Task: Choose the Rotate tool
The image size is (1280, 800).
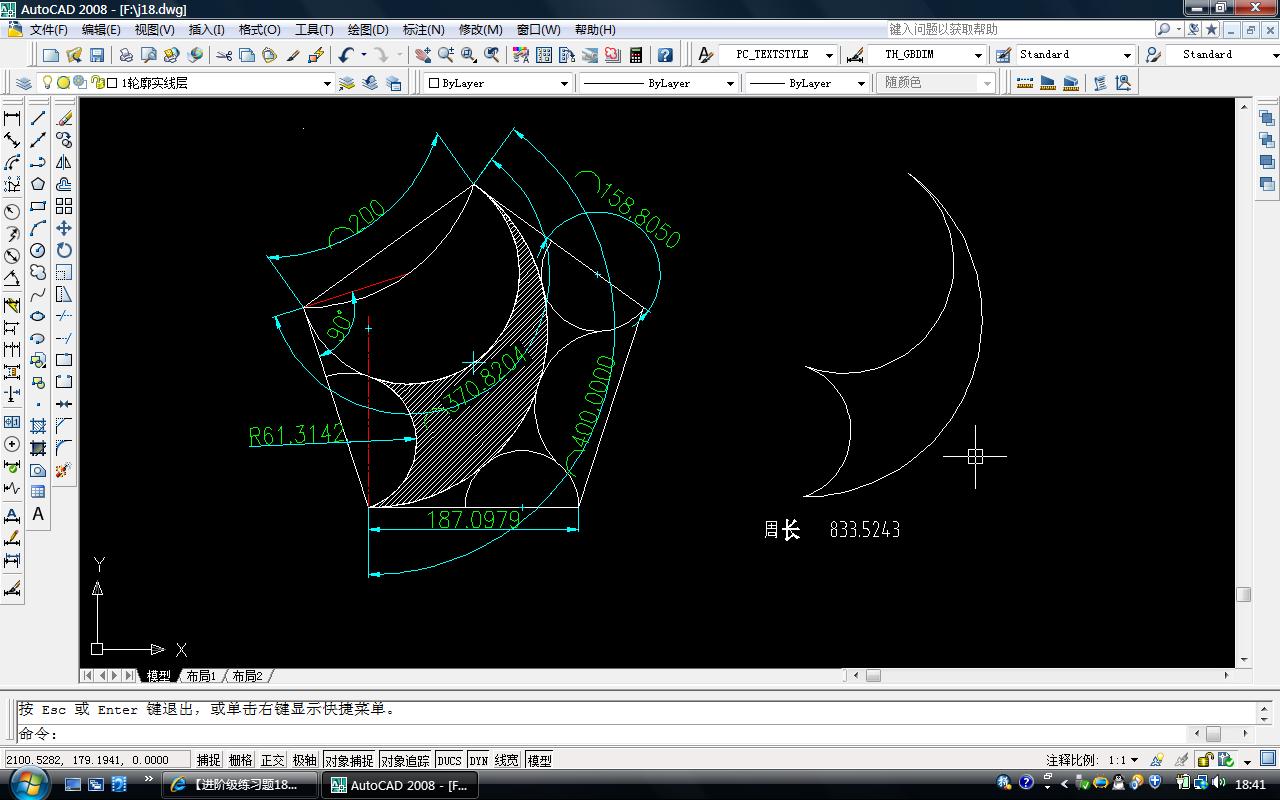Action: coord(64,250)
